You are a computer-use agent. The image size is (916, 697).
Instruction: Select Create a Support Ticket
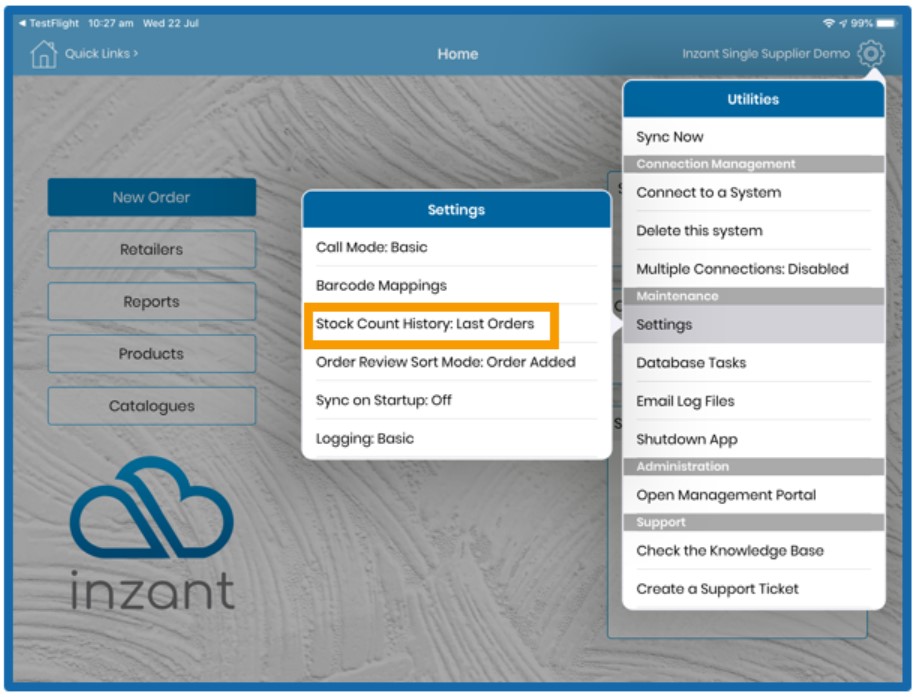[x=754, y=589]
